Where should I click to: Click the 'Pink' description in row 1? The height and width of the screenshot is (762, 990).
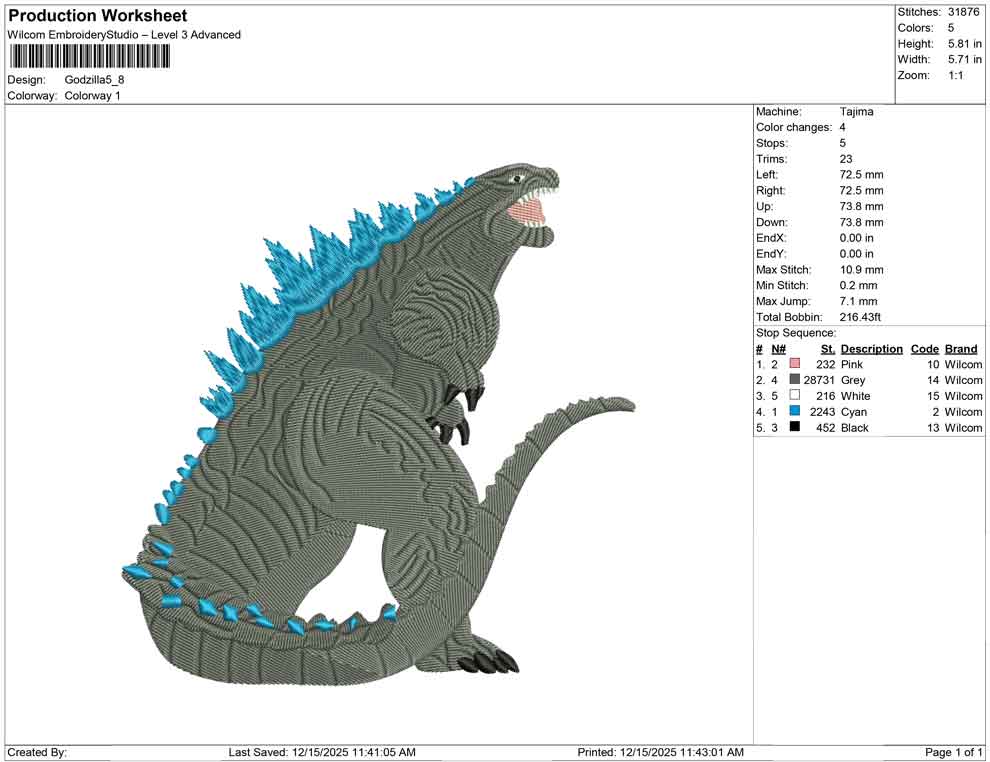coord(852,364)
